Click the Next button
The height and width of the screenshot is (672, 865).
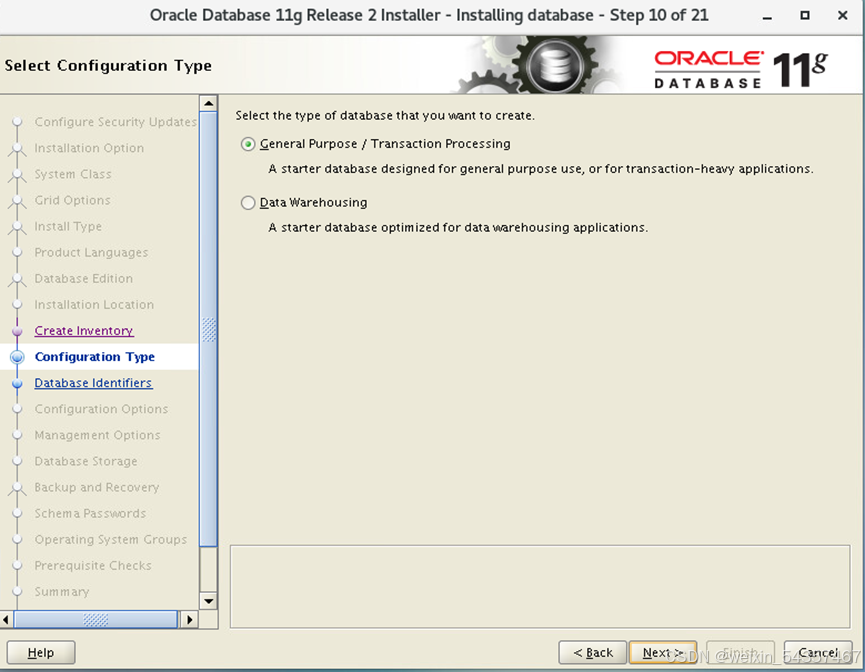point(663,653)
